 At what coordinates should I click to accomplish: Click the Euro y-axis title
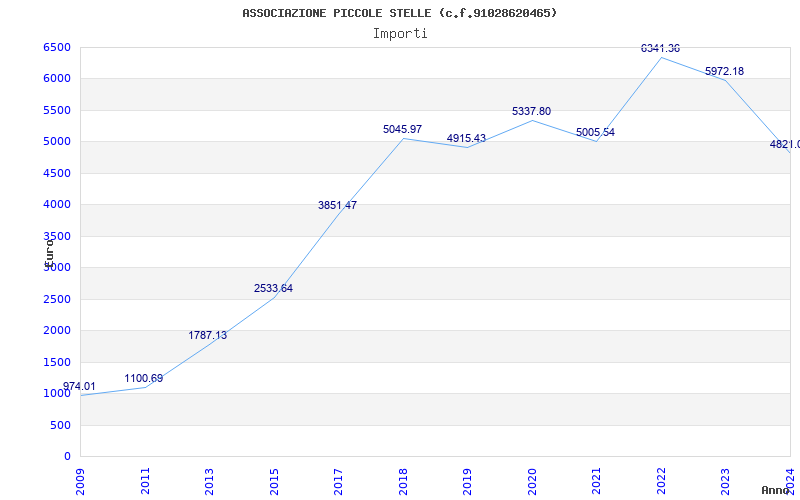pyautogui.click(x=48, y=250)
